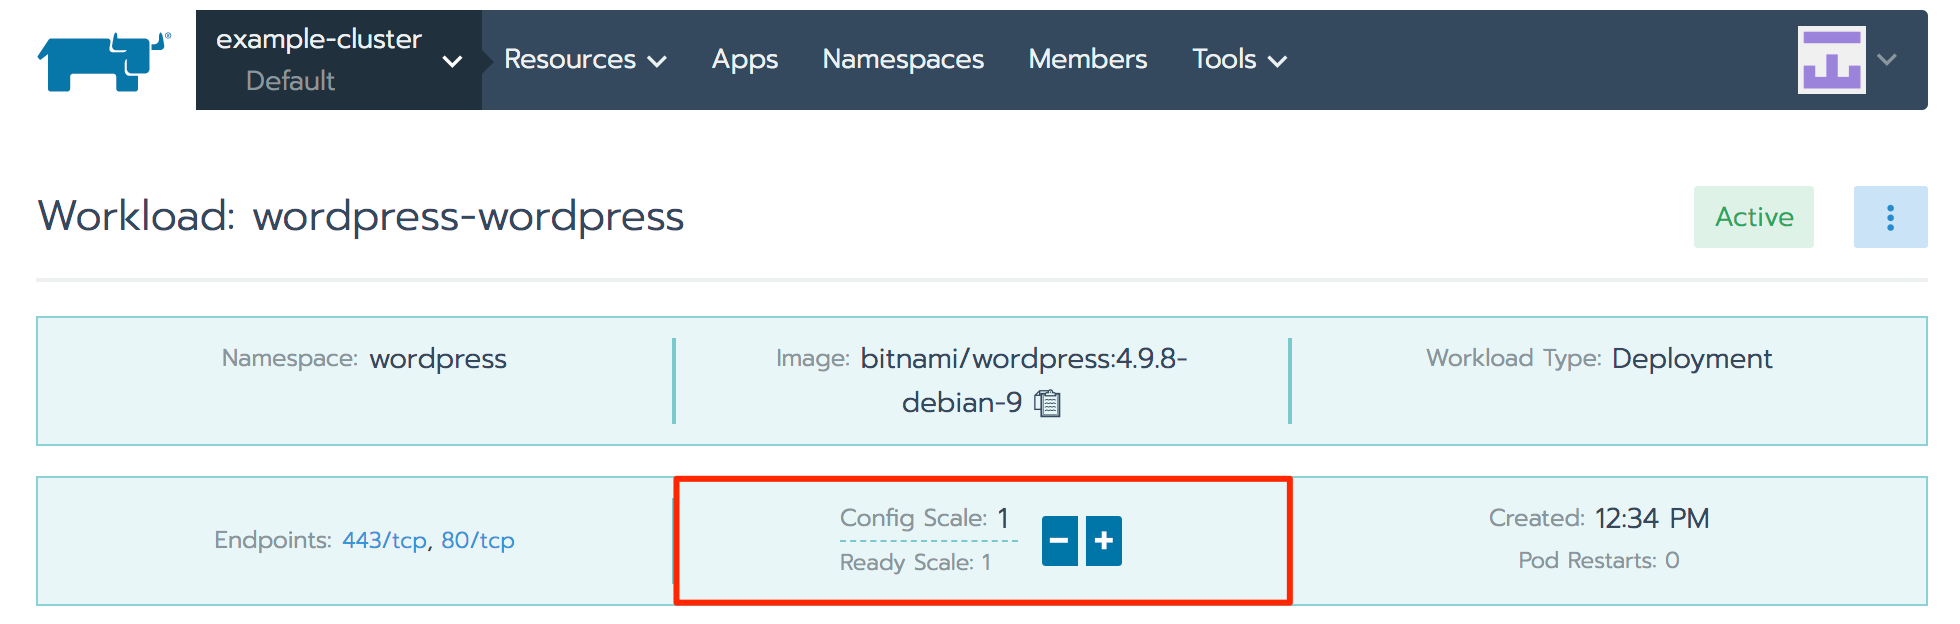Screen dimensions: 1960x624
Task: Open the Namespaces tab
Action: [x=903, y=60]
